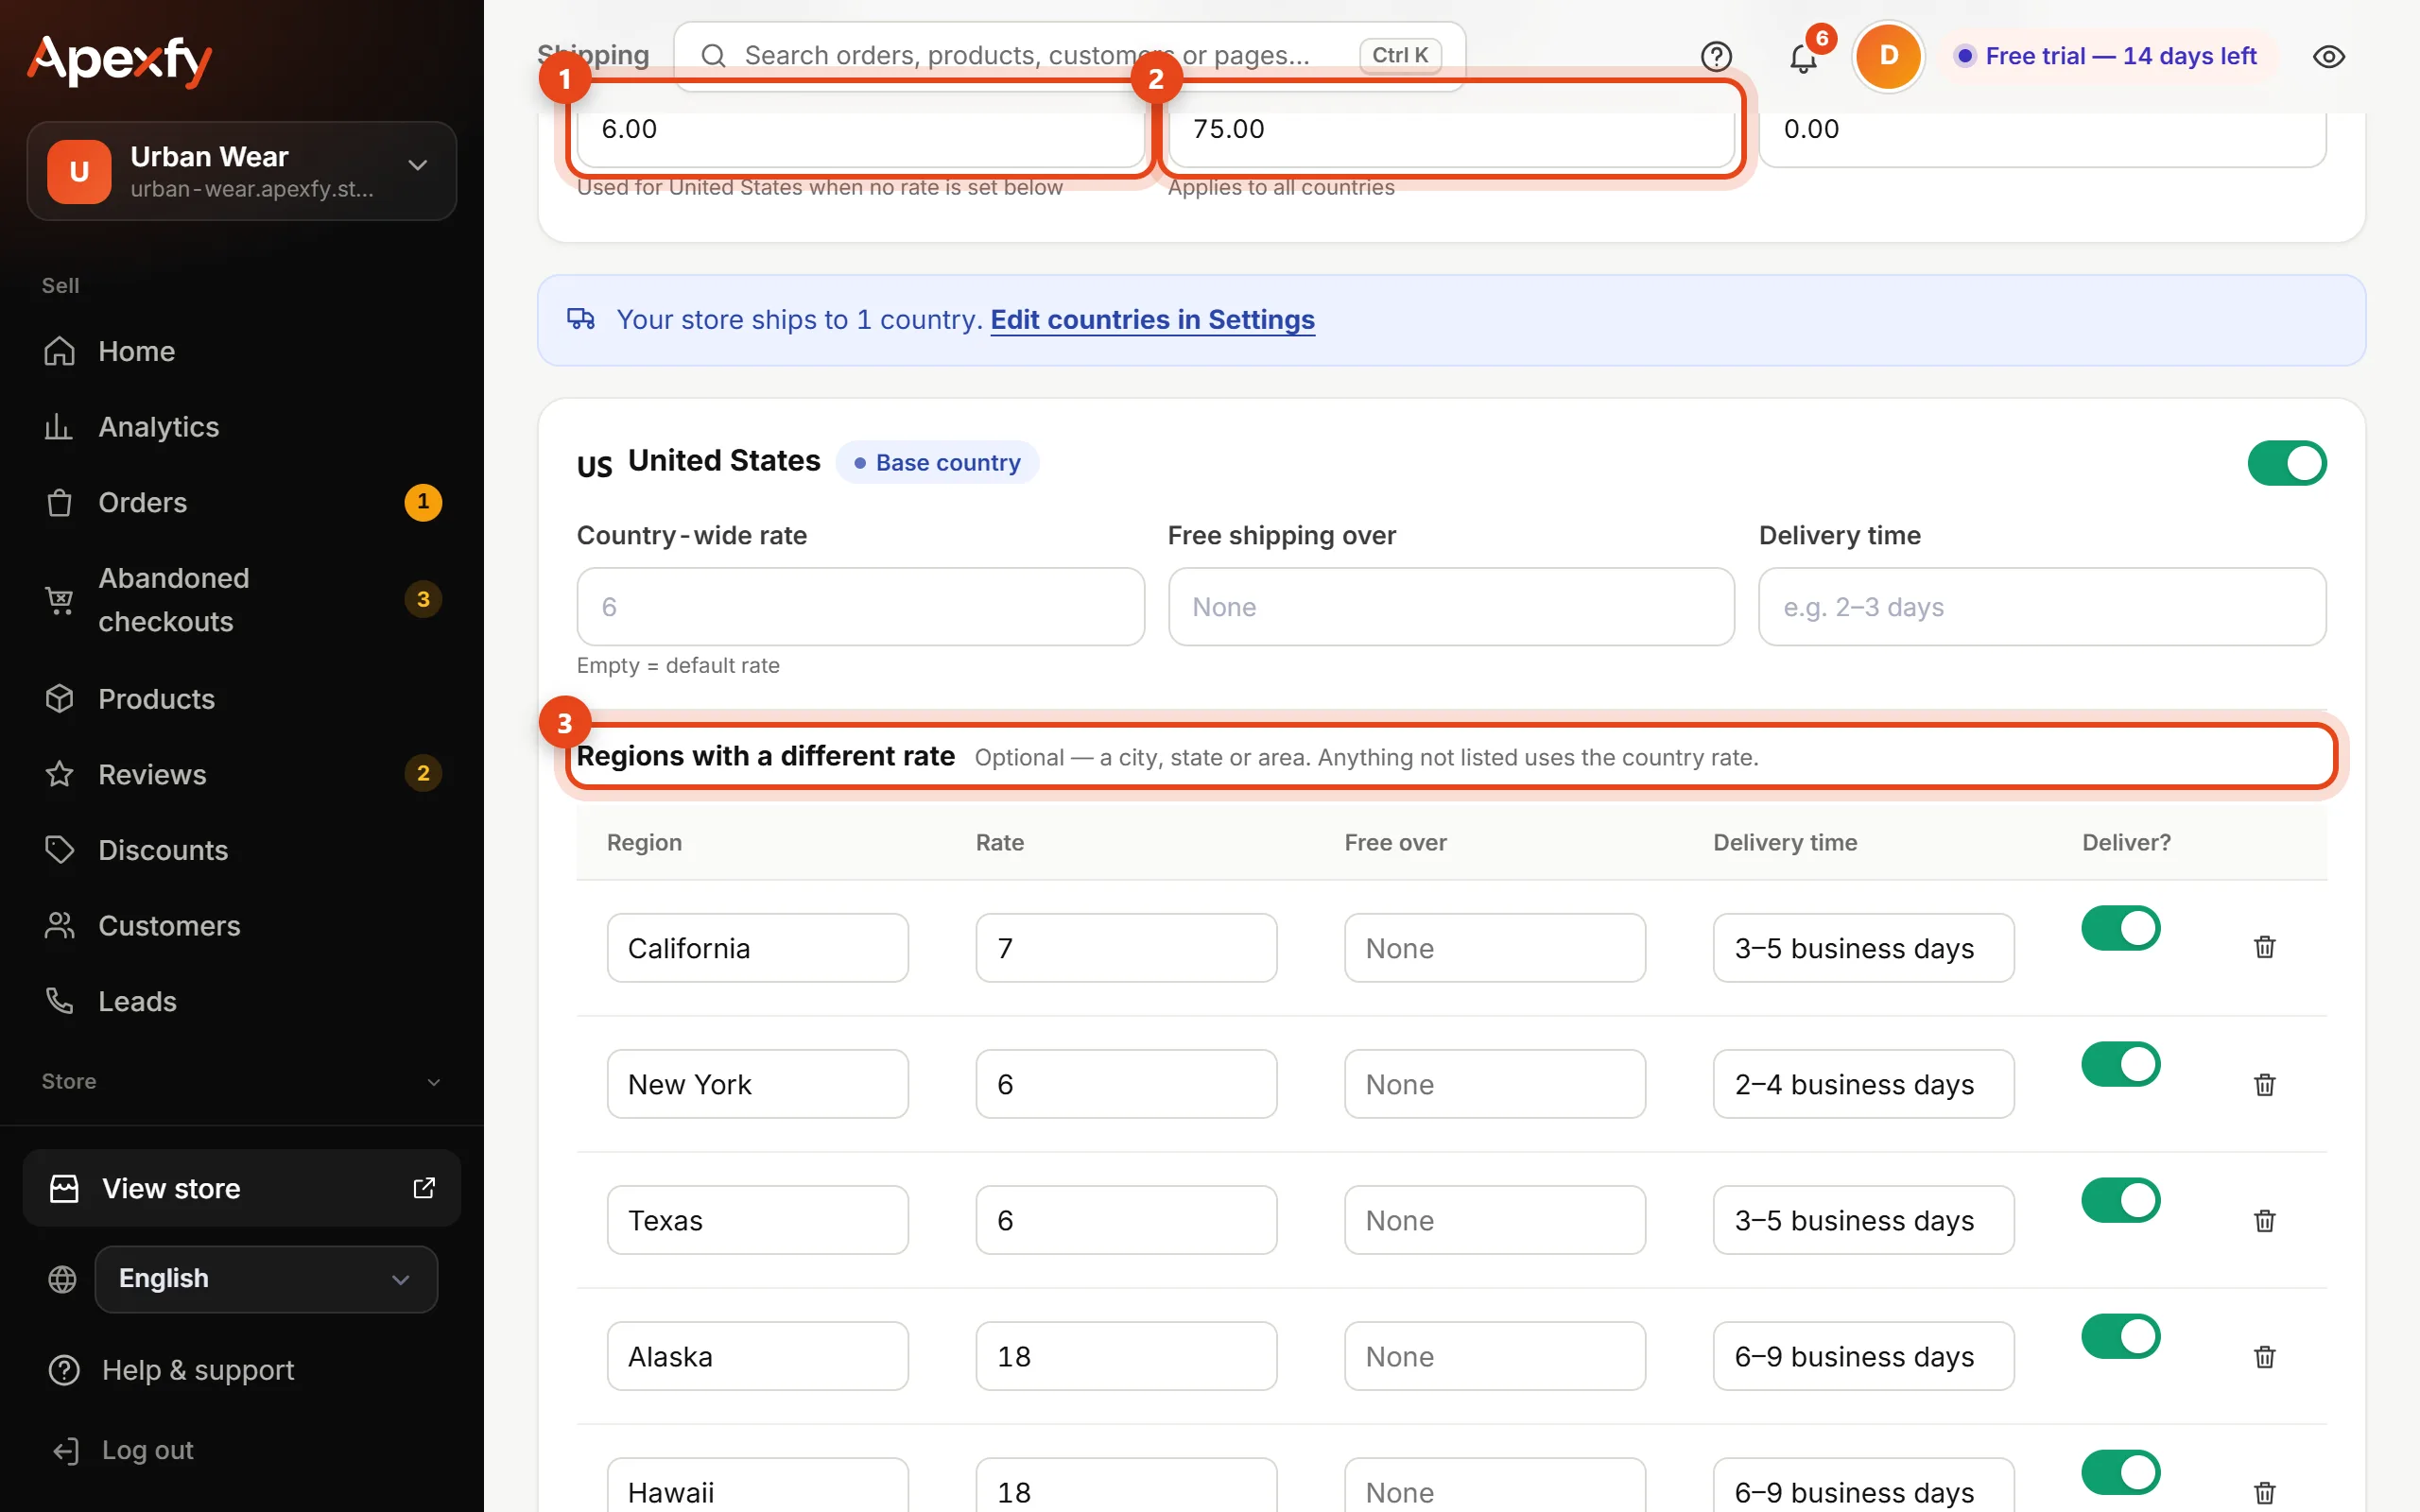Click the Country-wide rate input
The image size is (2420, 1512).
point(860,606)
